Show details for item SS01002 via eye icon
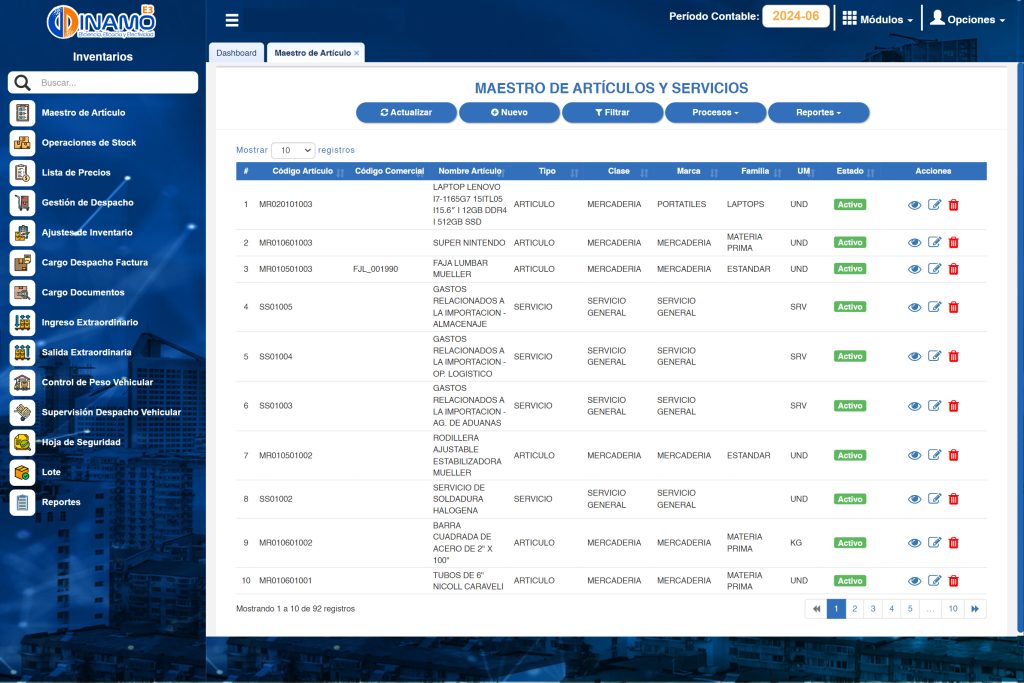Image resolution: width=1024 pixels, height=683 pixels. point(914,499)
